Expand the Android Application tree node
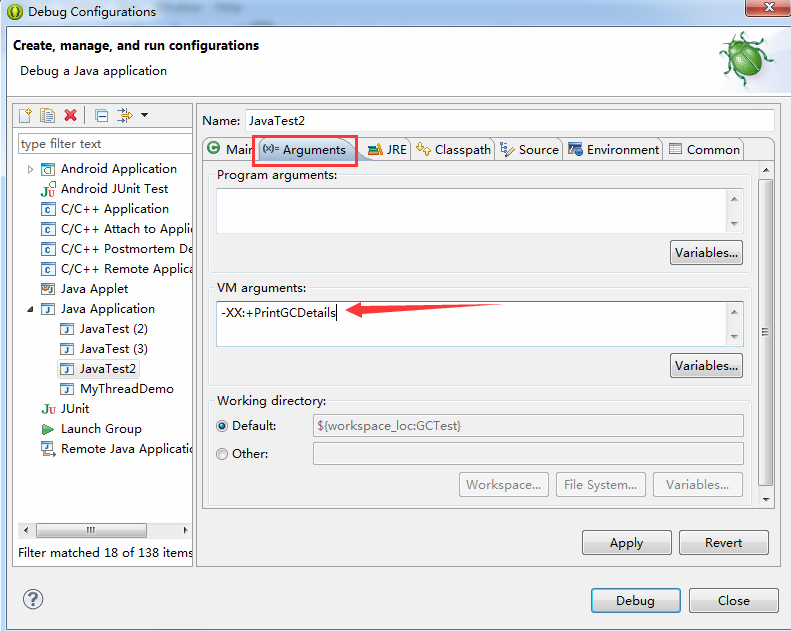This screenshot has height=631, width=791. 31,169
